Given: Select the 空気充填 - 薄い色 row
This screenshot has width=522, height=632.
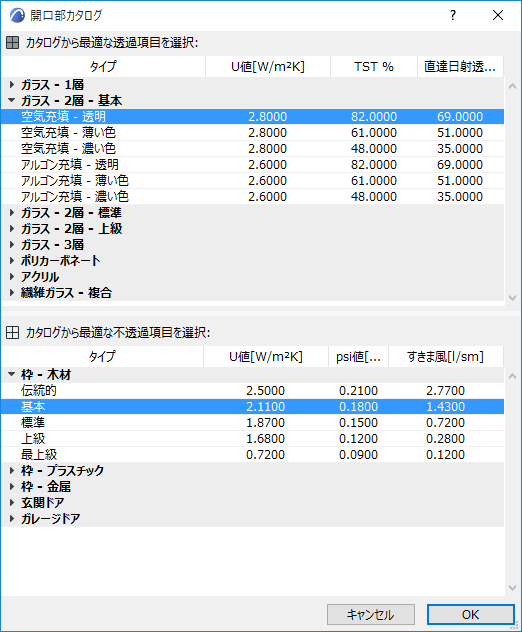Looking at the screenshot, I should click(252, 133).
